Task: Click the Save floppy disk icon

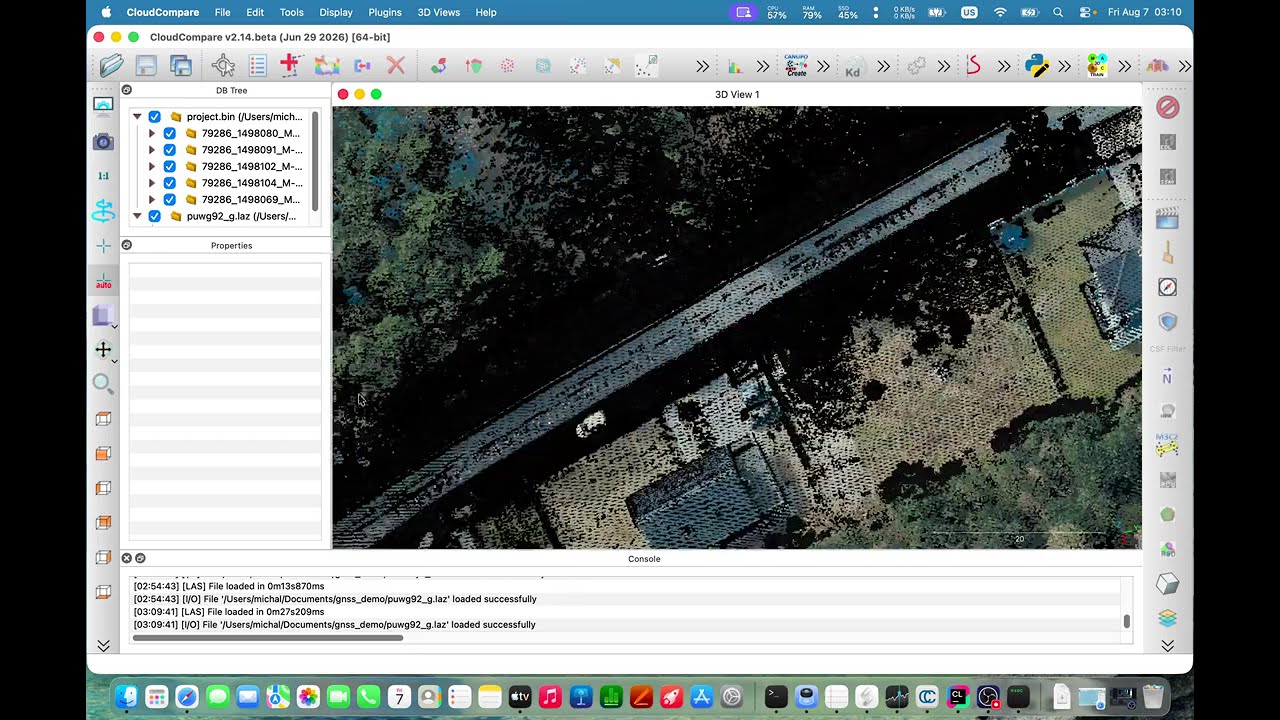Action: [146, 66]
